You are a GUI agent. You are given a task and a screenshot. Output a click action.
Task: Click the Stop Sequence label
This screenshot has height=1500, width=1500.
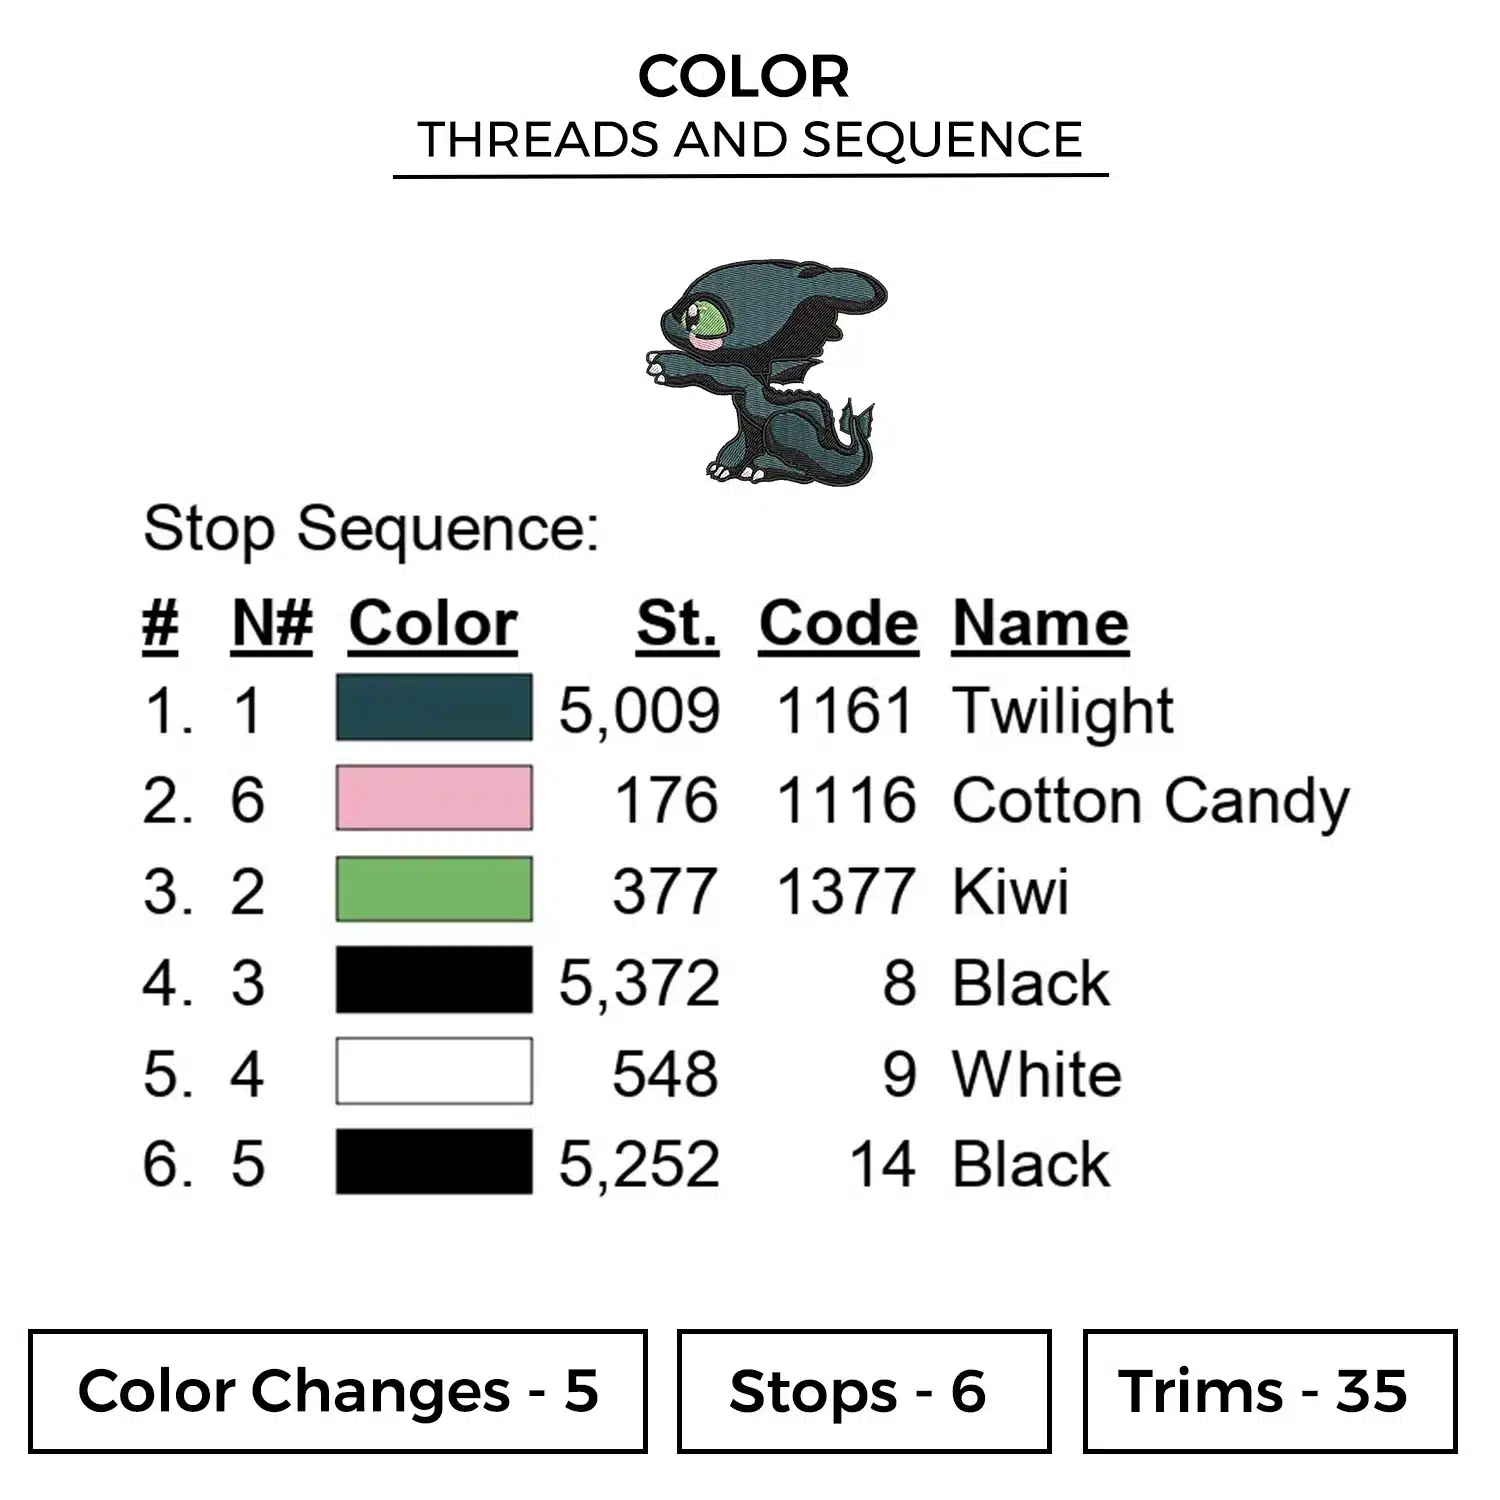(x=371, y=528)
